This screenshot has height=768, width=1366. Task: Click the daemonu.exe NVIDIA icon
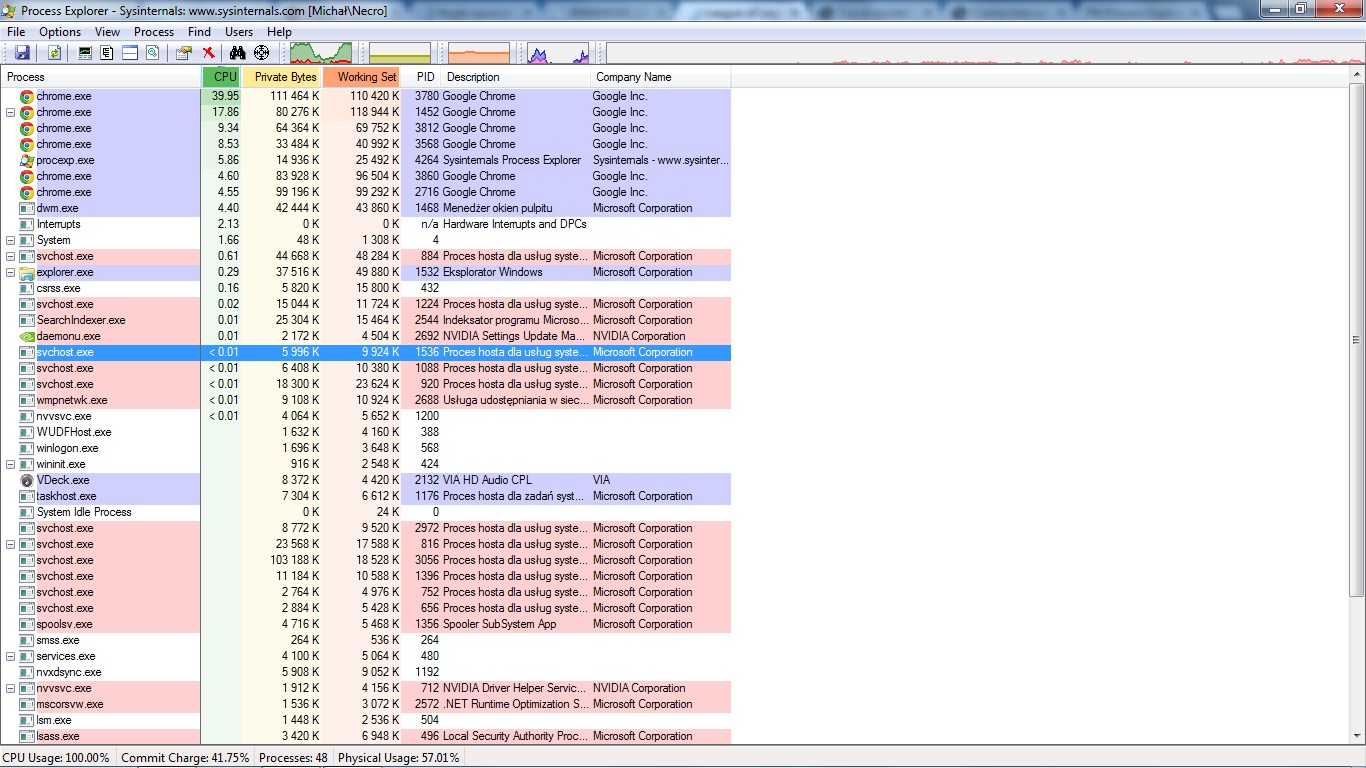(27, 336)
